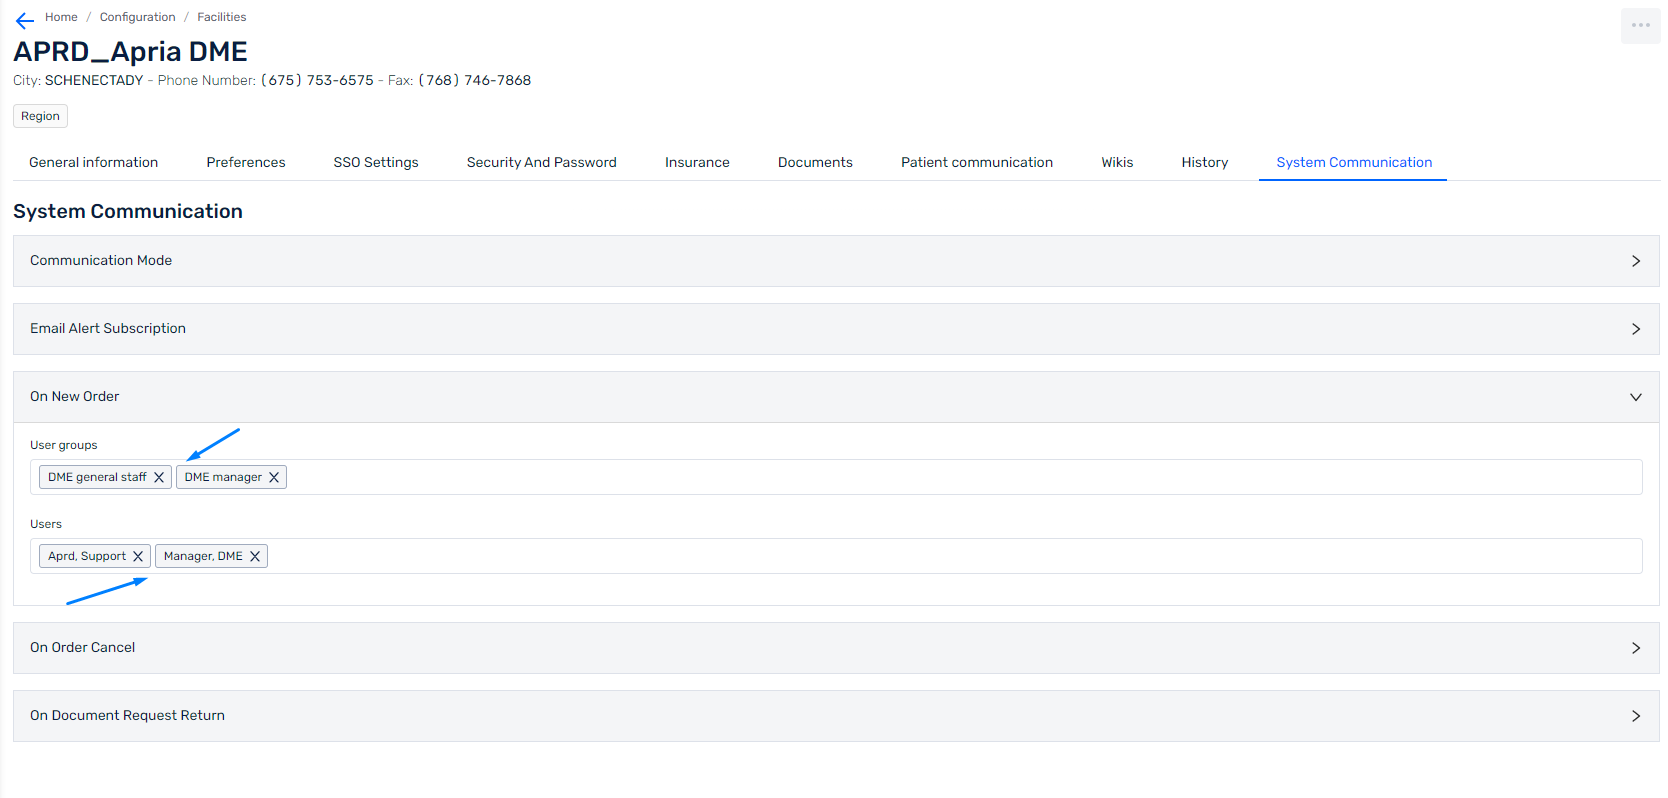Image resolution: width=1668 pixels, height=798 pixels.
Task: Click the Communication Mode section header
Action: 836,261
